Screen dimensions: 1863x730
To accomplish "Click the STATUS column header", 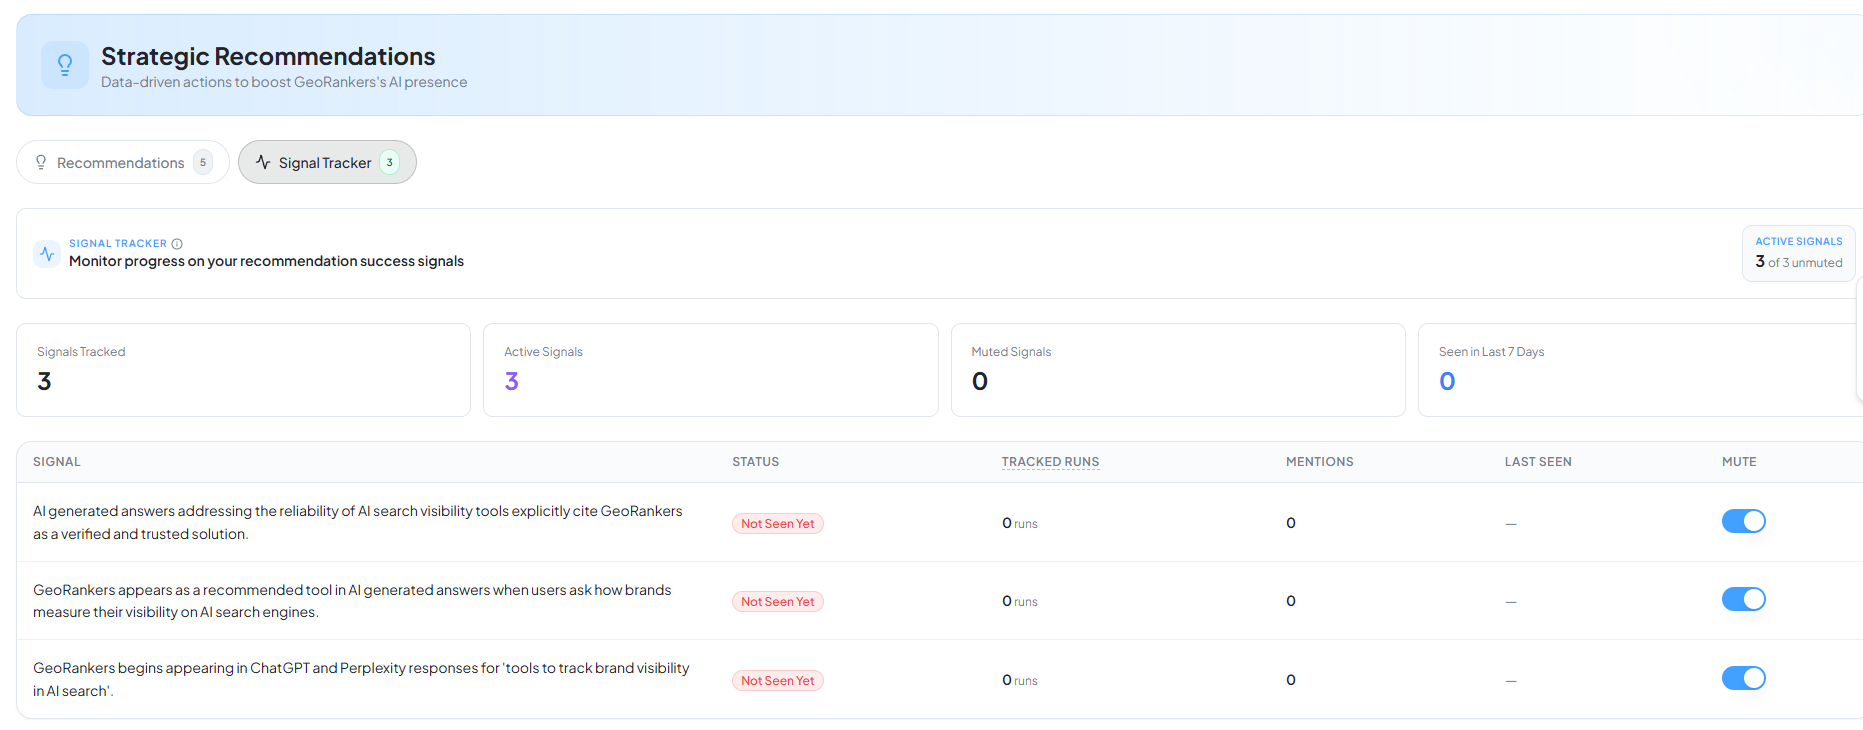I will [x=755, y=462].
